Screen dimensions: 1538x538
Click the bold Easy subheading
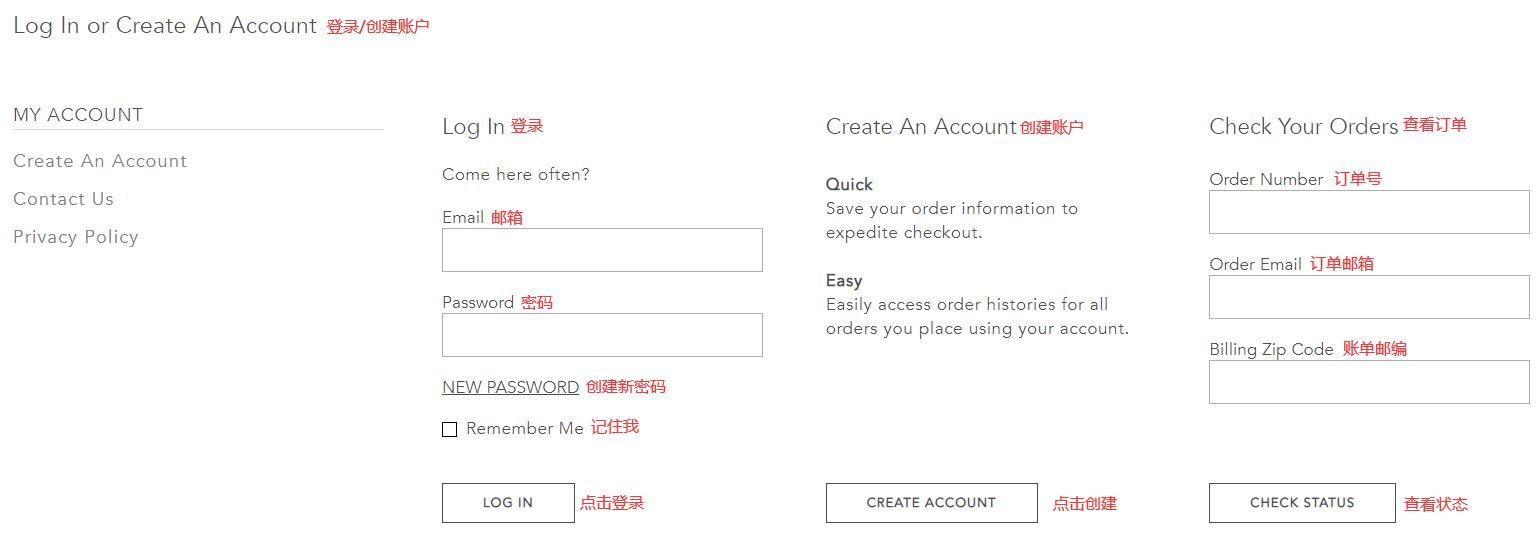(x=844, y=281)
